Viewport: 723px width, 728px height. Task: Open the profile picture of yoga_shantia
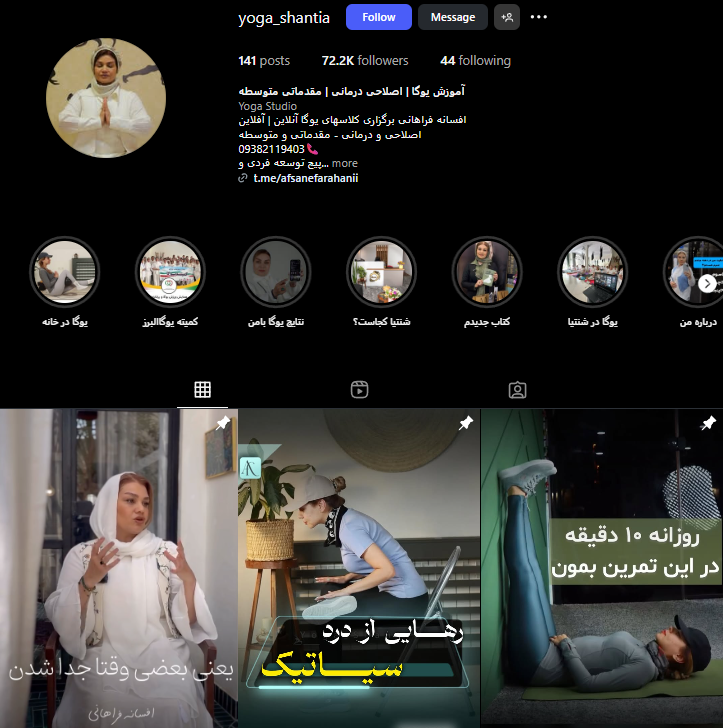pos(106,98)
